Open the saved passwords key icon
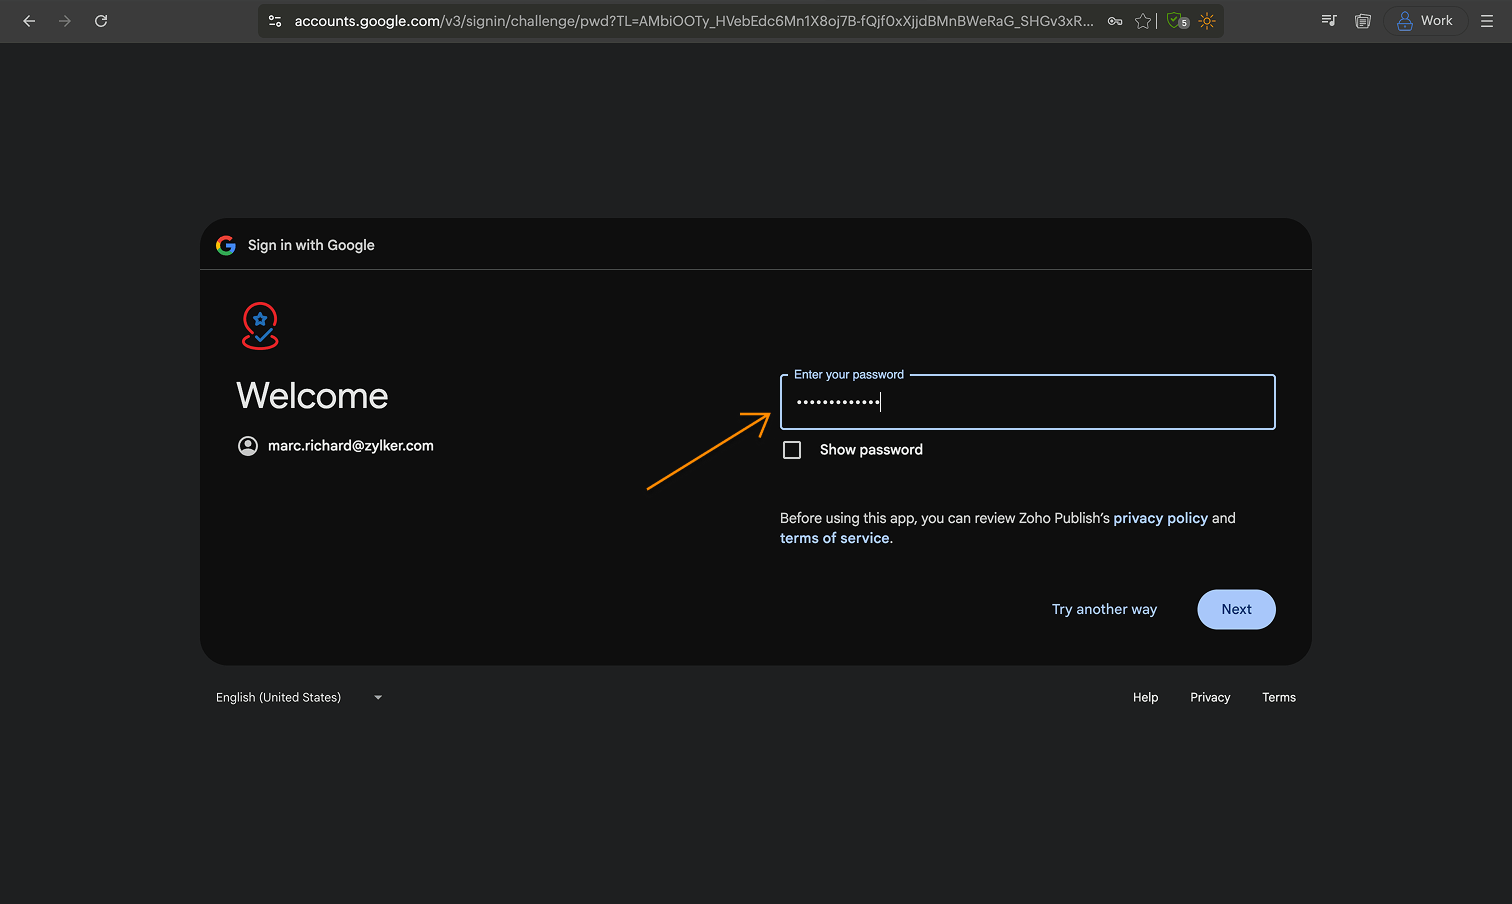The width and height of the screenshot is (1512, 904). pyautogui.click(x=1115, y=21)
